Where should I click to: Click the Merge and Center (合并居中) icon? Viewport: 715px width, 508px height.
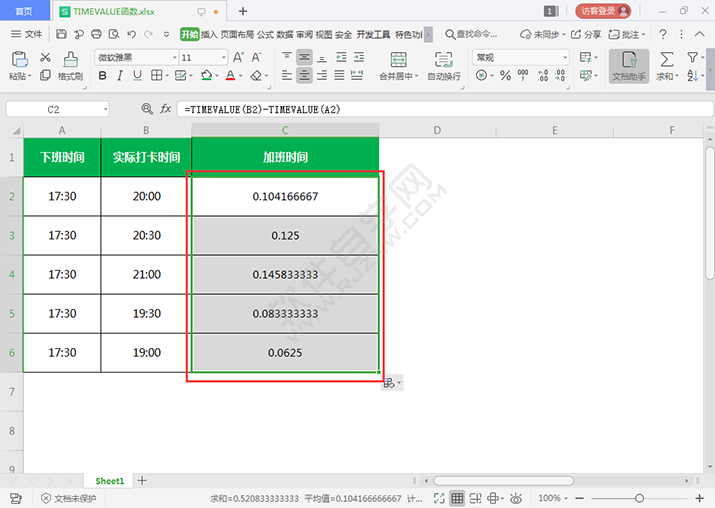click(398, 64)
